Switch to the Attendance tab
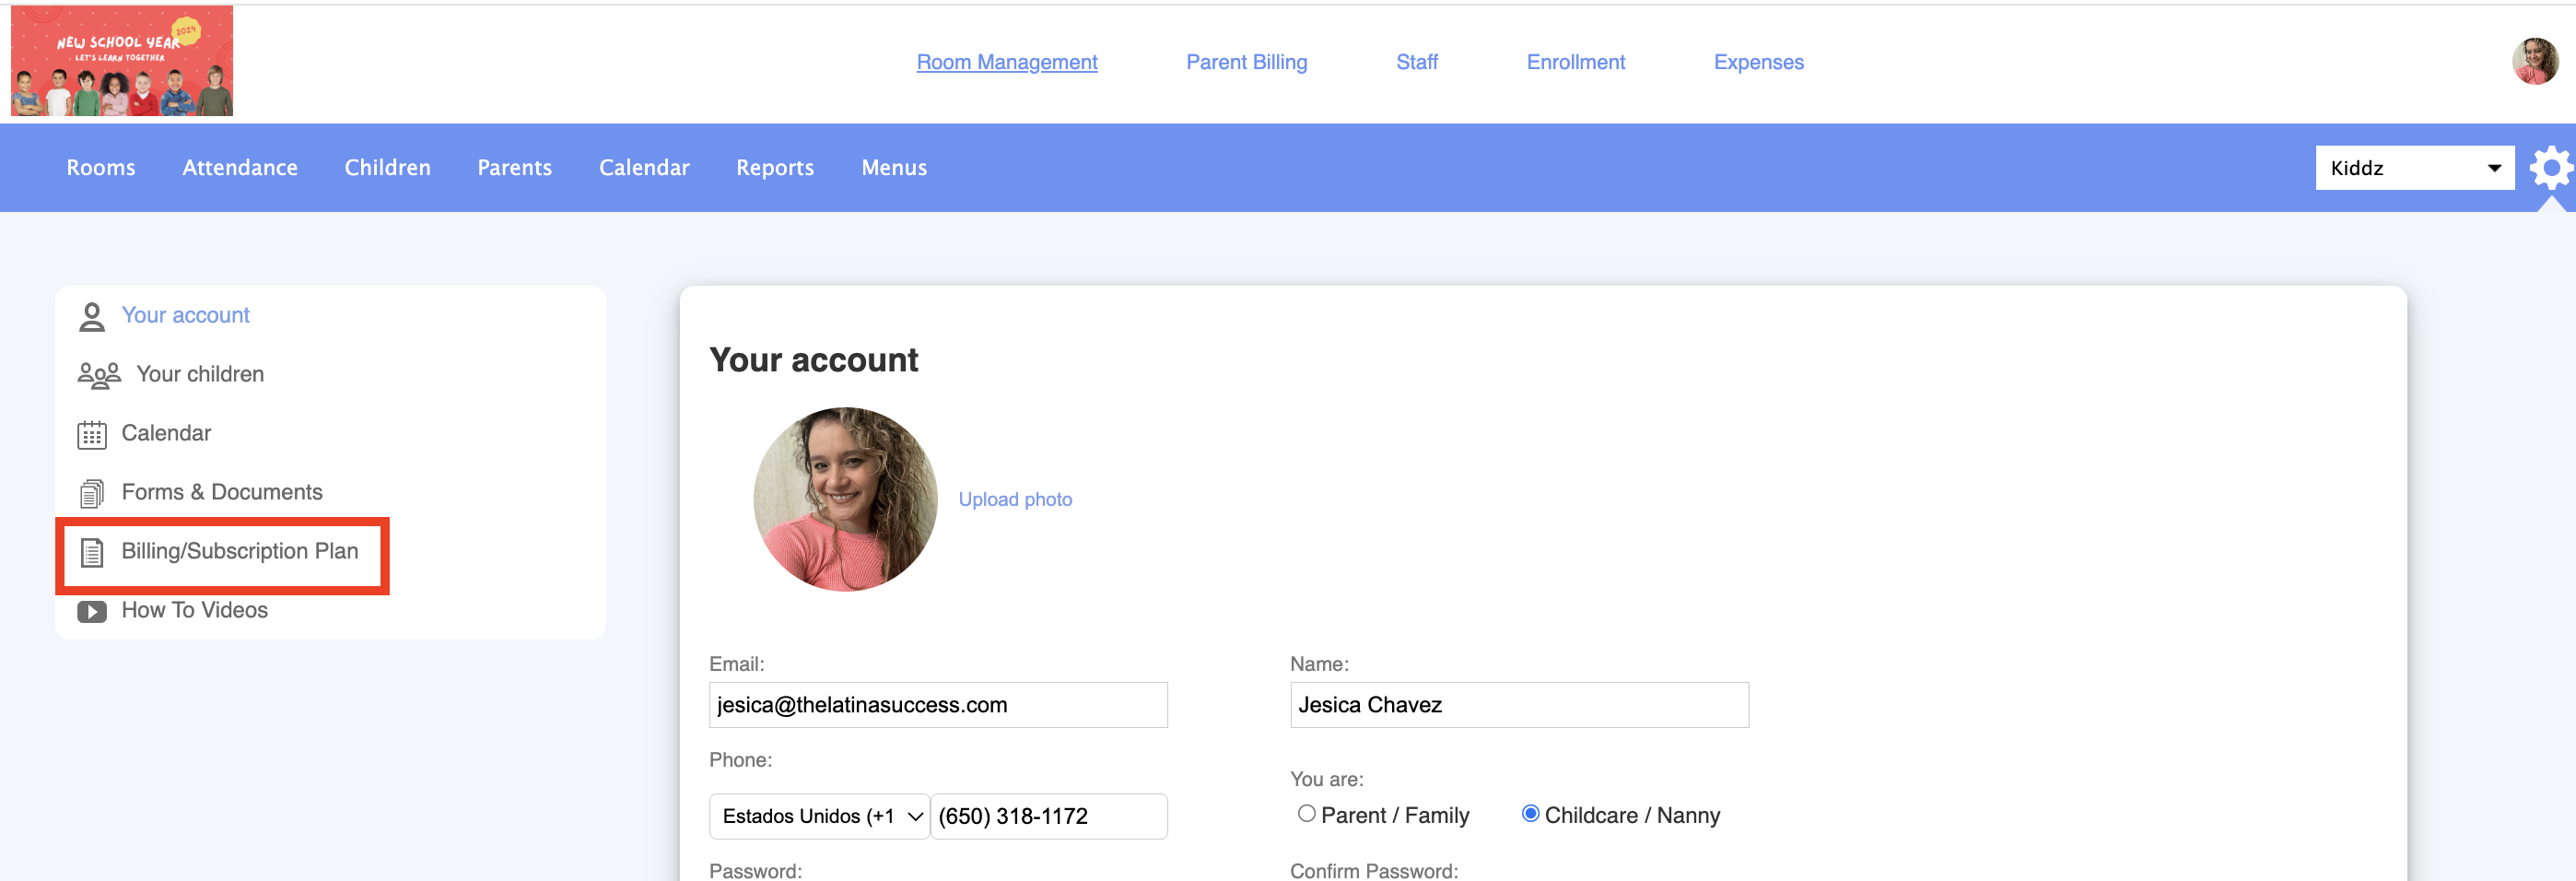Image resolution: width=2576 pixels, height=881 pixels. 240,168
